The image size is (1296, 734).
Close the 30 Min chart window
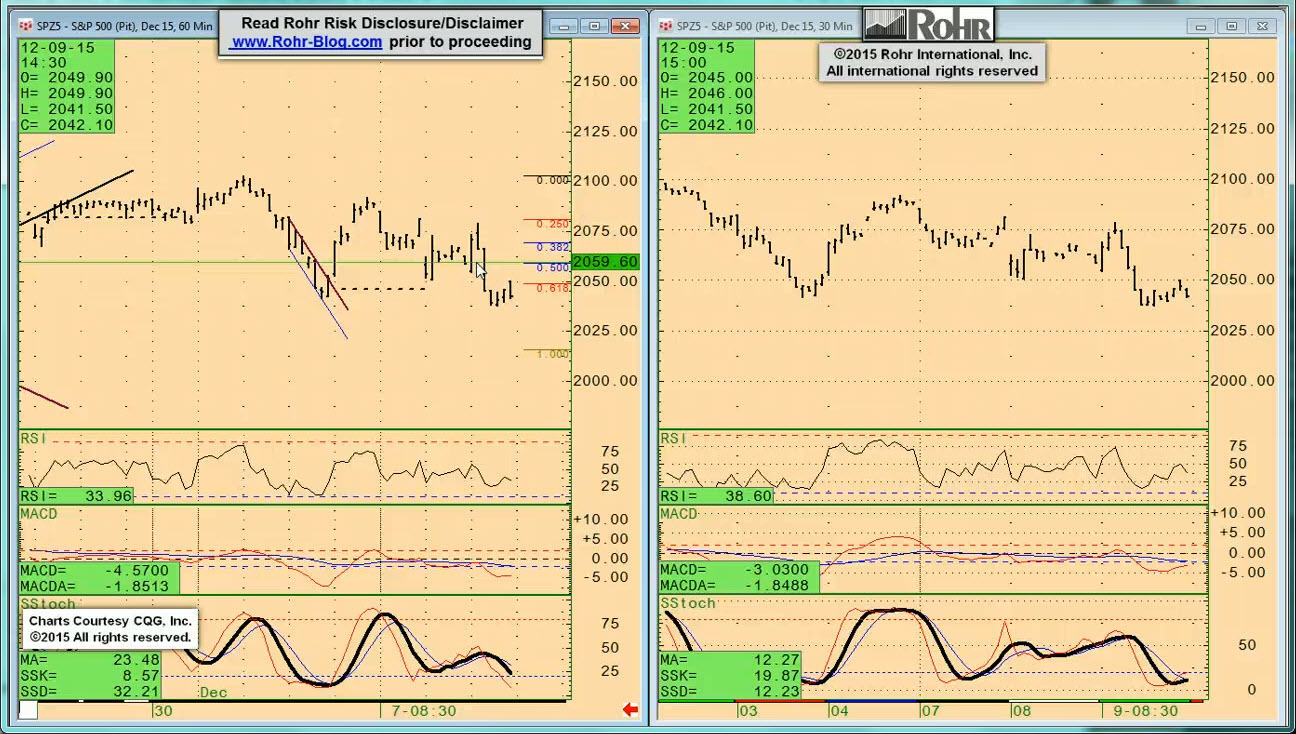(x=1265, y=26)
